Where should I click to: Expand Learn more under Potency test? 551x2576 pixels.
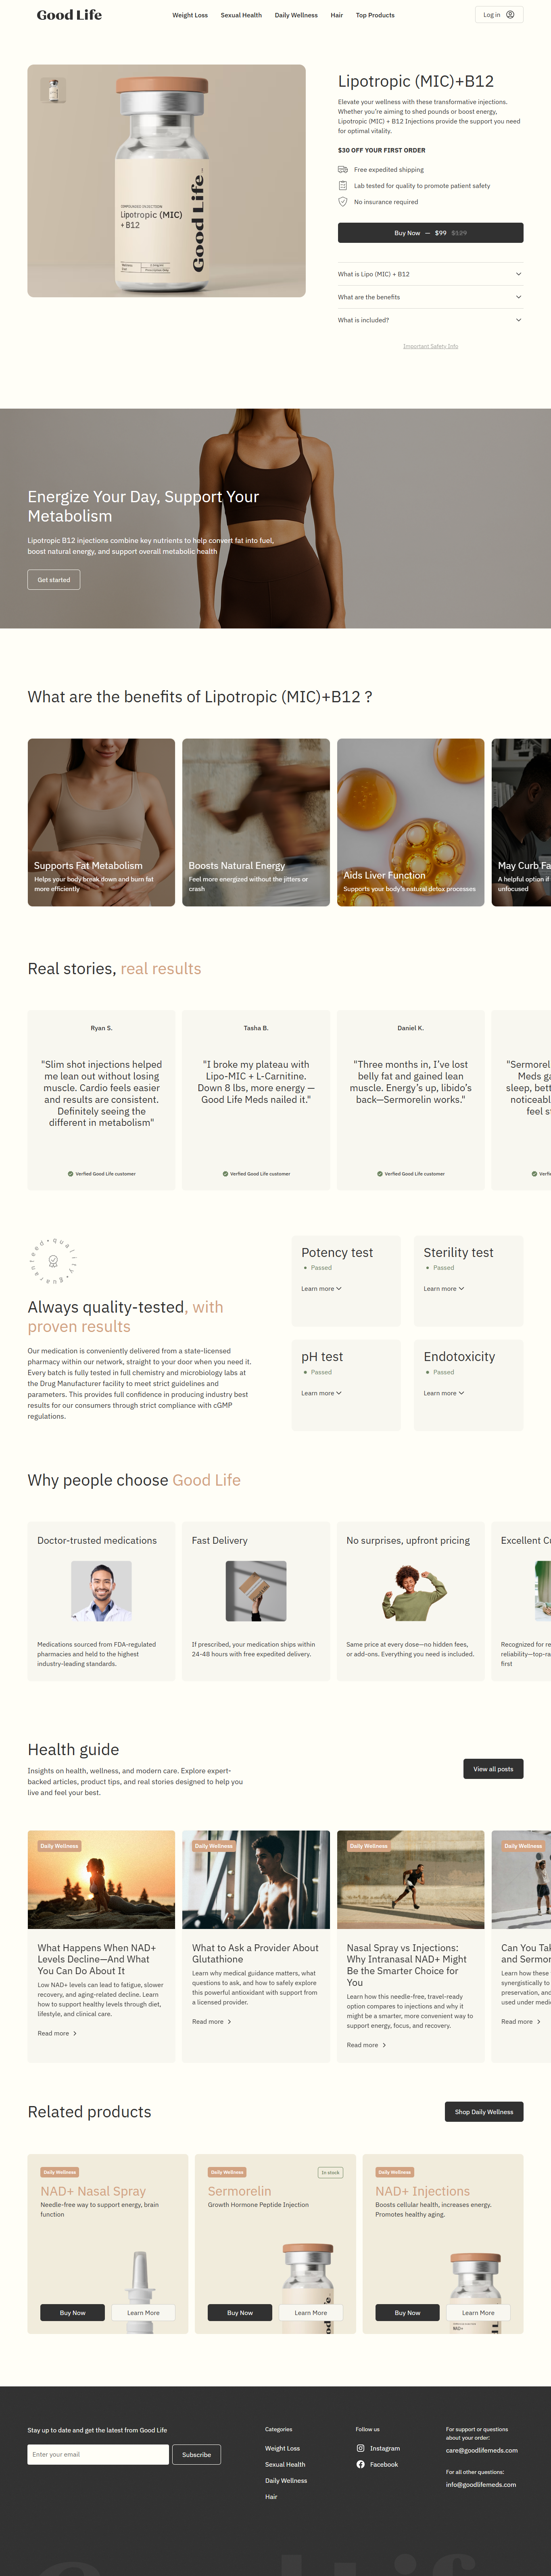click(321, 1289)
